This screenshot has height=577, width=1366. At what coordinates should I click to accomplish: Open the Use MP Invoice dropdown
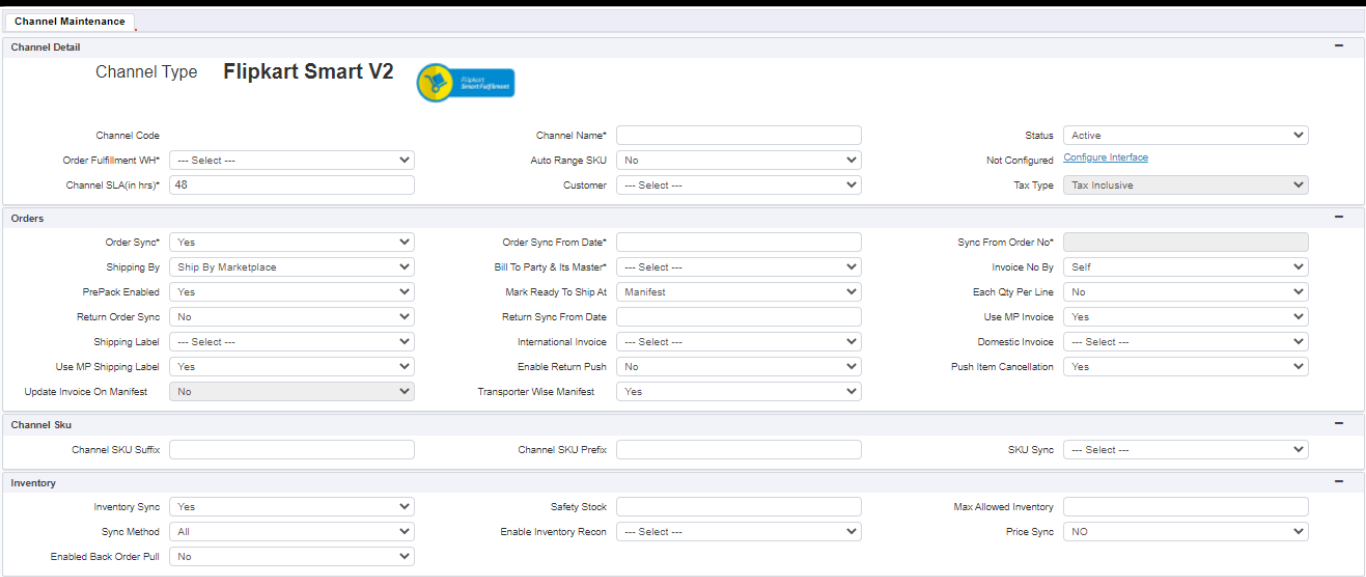point(1185,317)
